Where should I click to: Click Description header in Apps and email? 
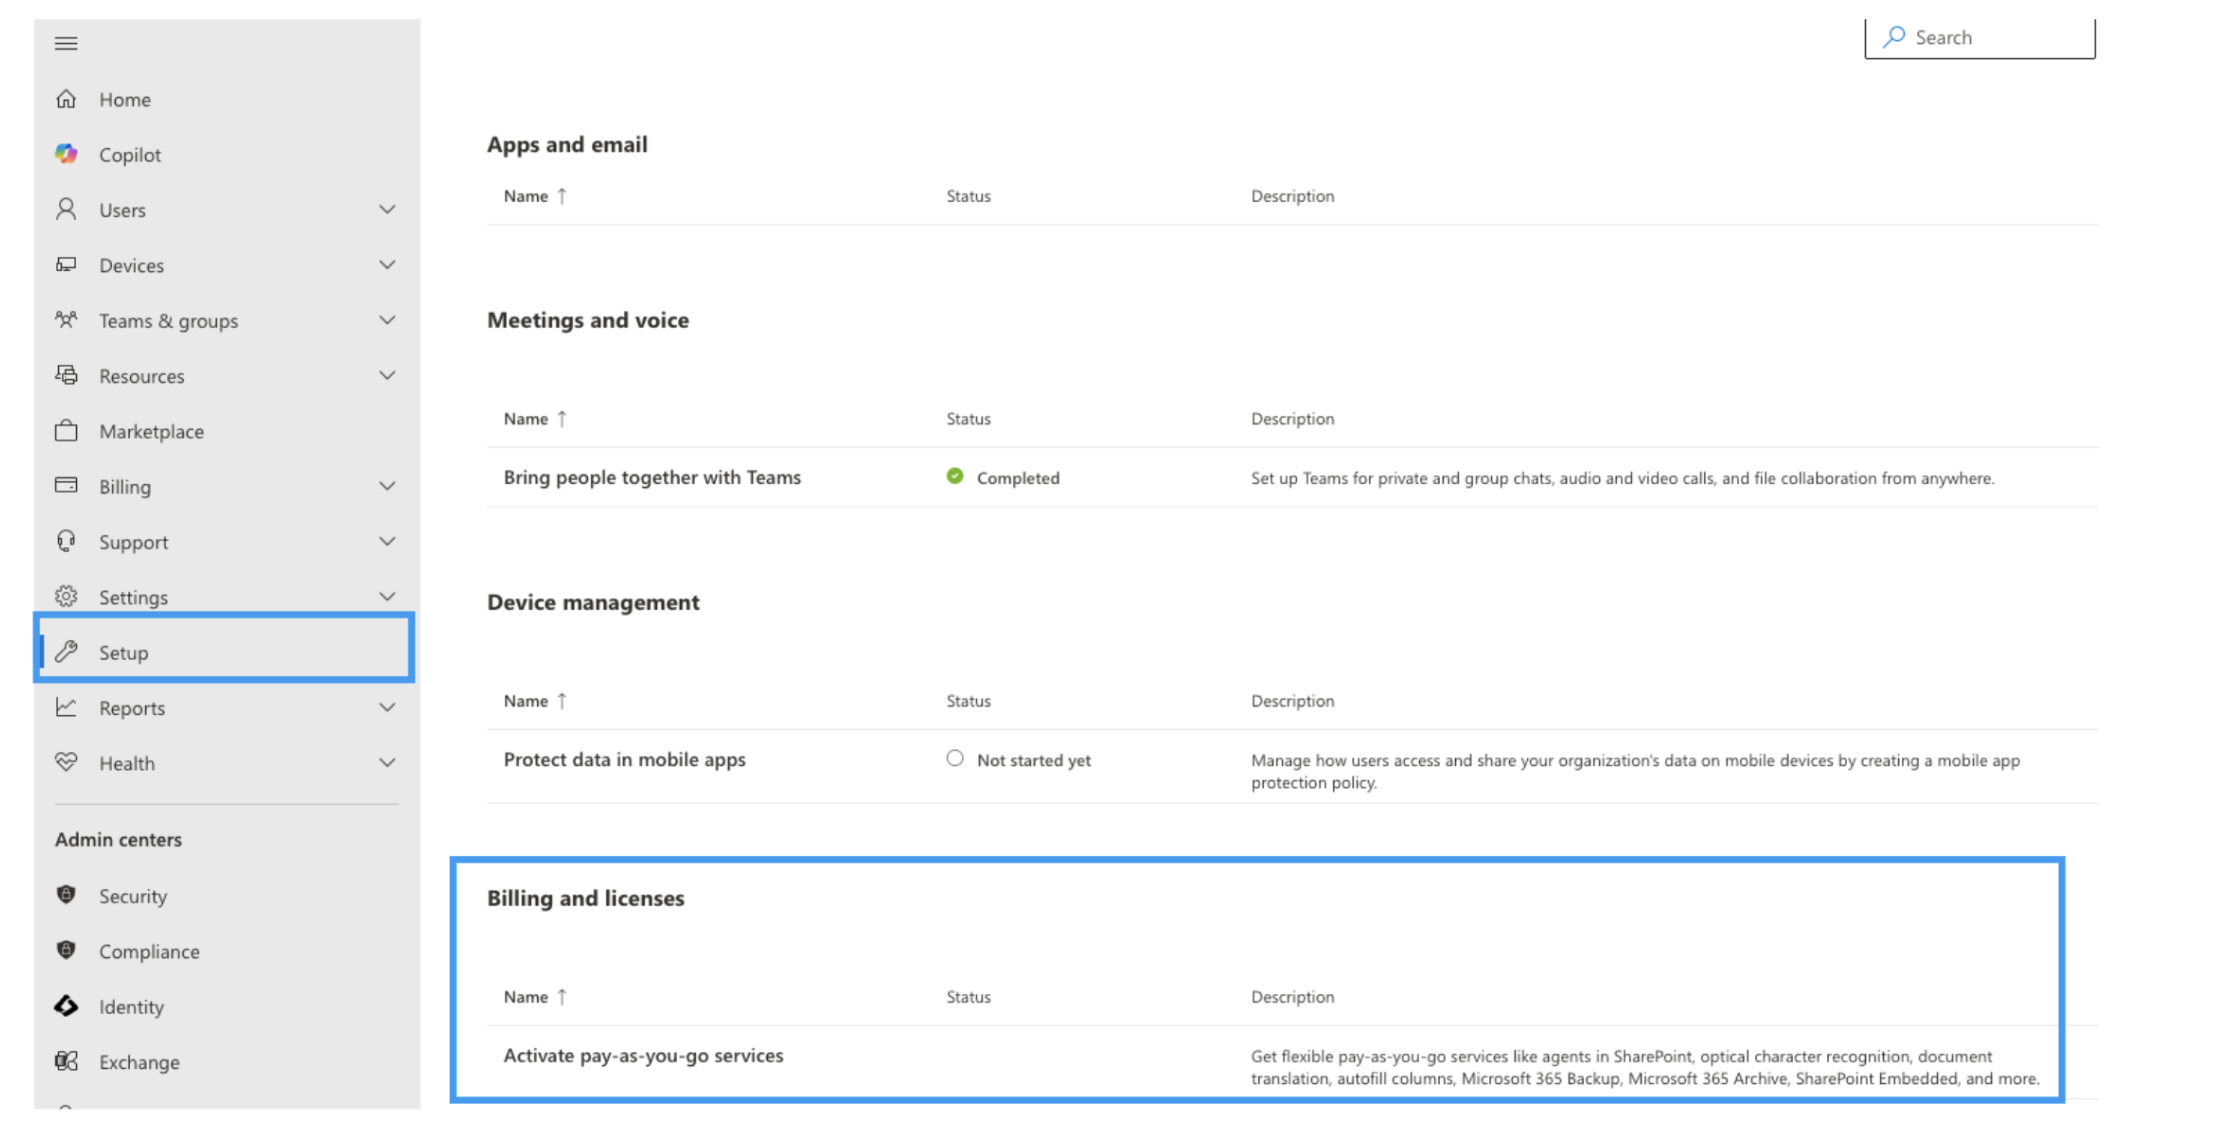[1292, 196]
